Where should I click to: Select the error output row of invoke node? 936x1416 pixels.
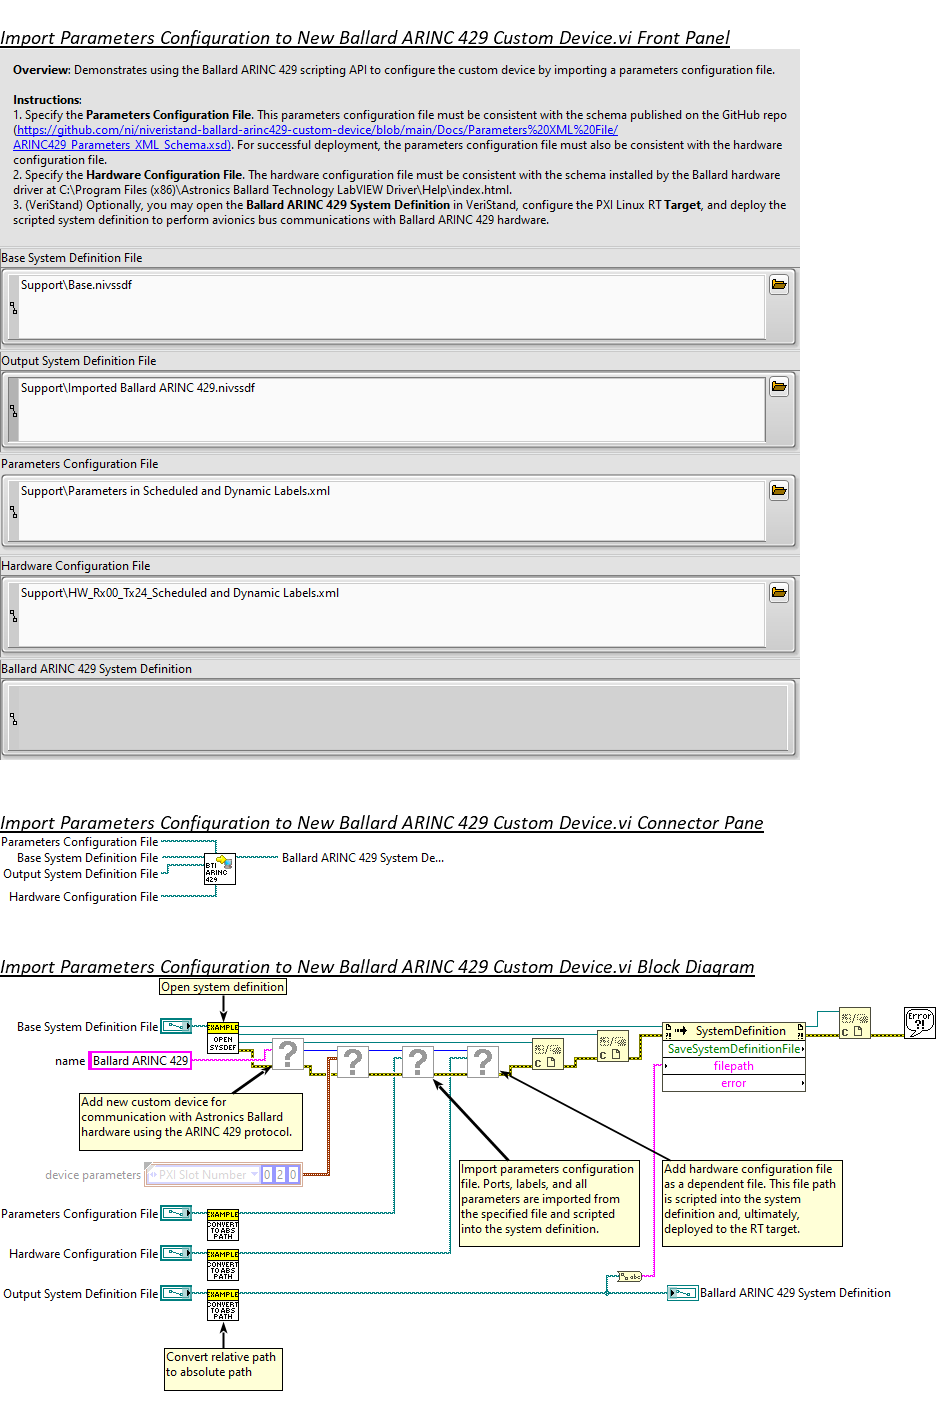[x=734, y=1083]
